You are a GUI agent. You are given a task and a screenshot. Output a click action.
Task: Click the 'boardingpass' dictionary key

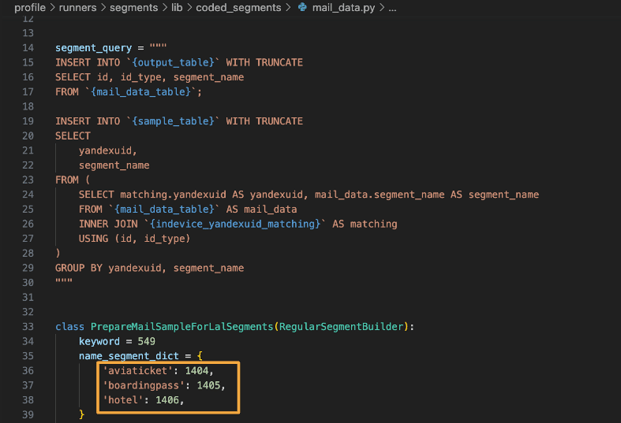tap(143, 385)
